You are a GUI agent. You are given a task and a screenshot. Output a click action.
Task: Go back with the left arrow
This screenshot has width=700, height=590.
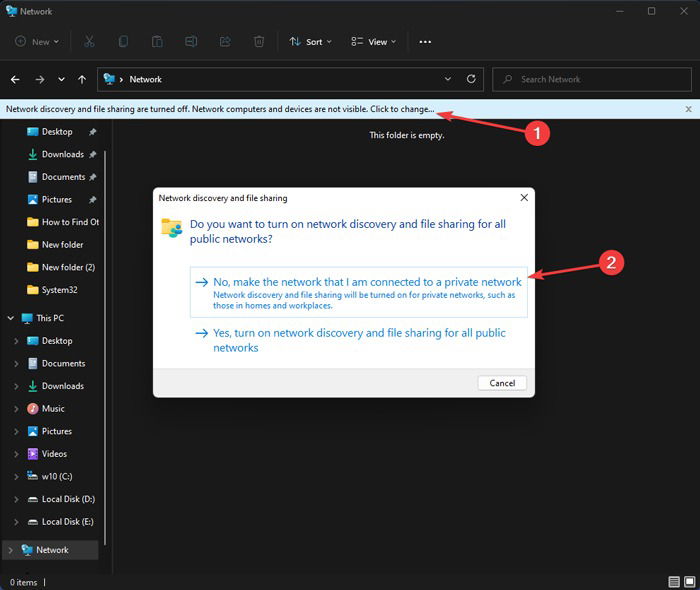(x=15, y=79)
